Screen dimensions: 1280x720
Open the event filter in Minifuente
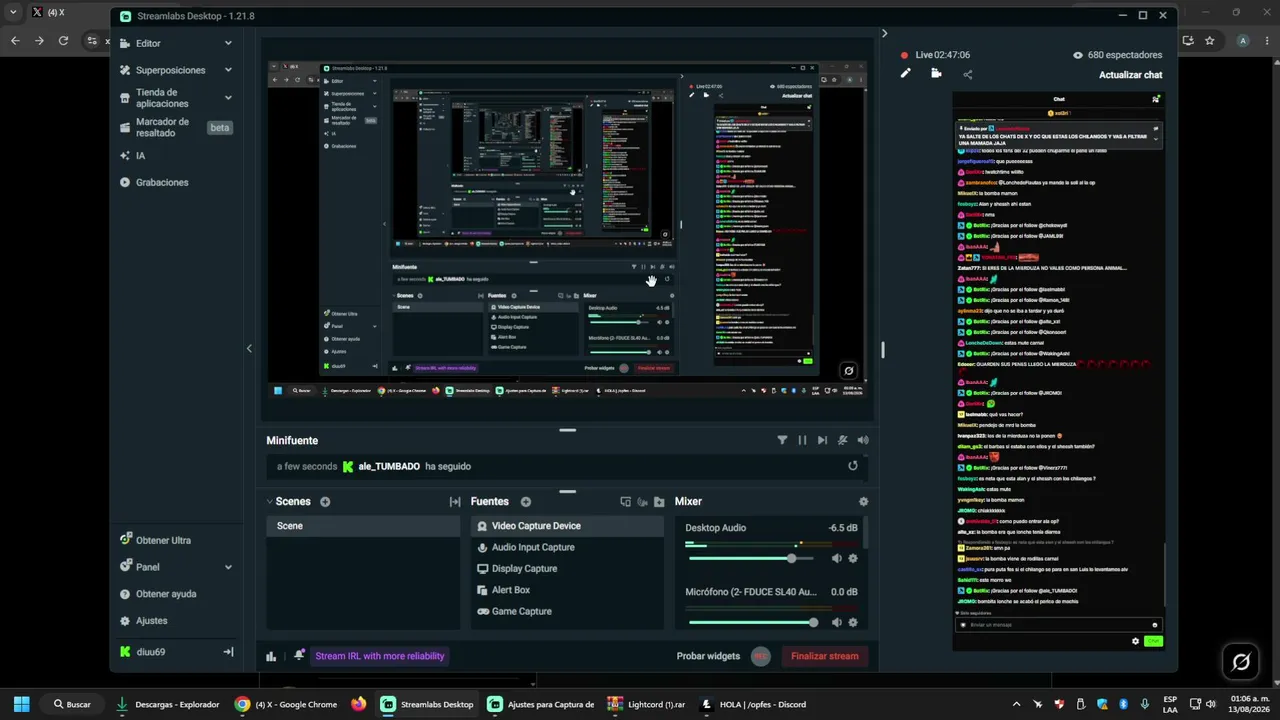782,440
